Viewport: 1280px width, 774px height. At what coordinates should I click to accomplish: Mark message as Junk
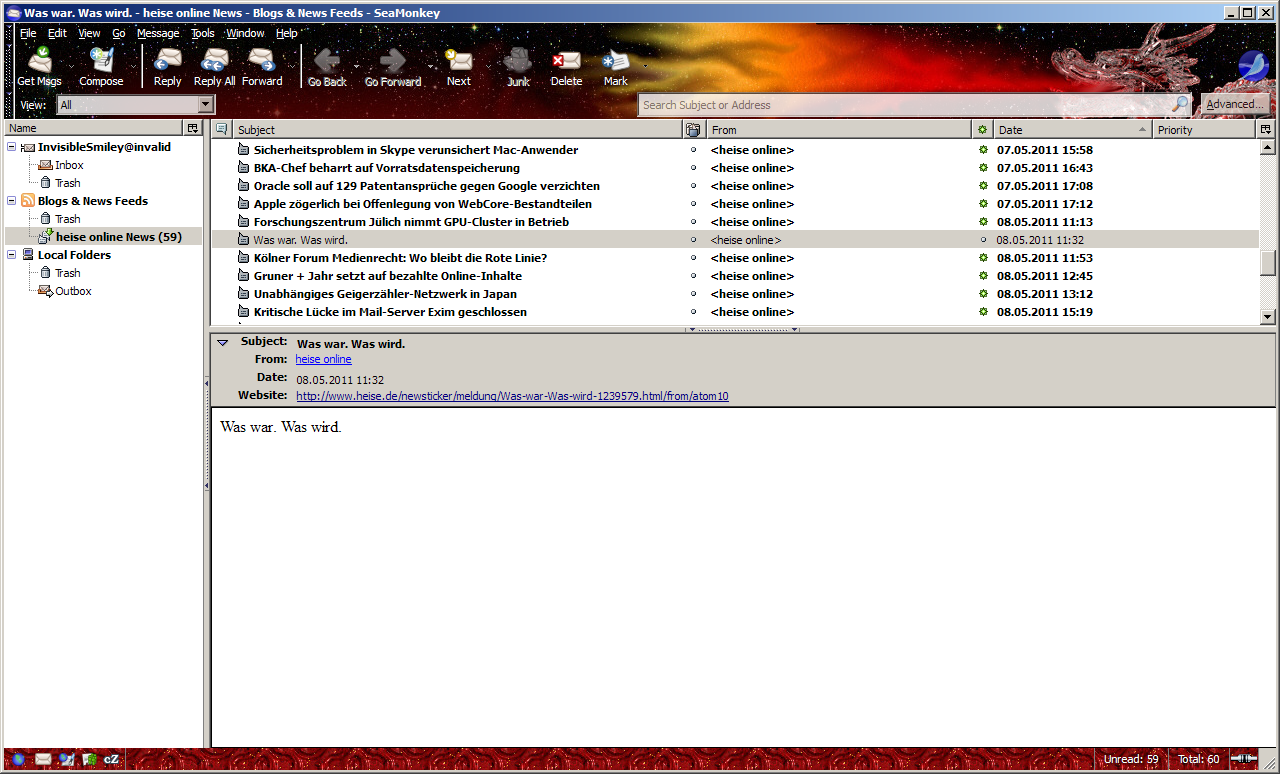tap(518, 68)
